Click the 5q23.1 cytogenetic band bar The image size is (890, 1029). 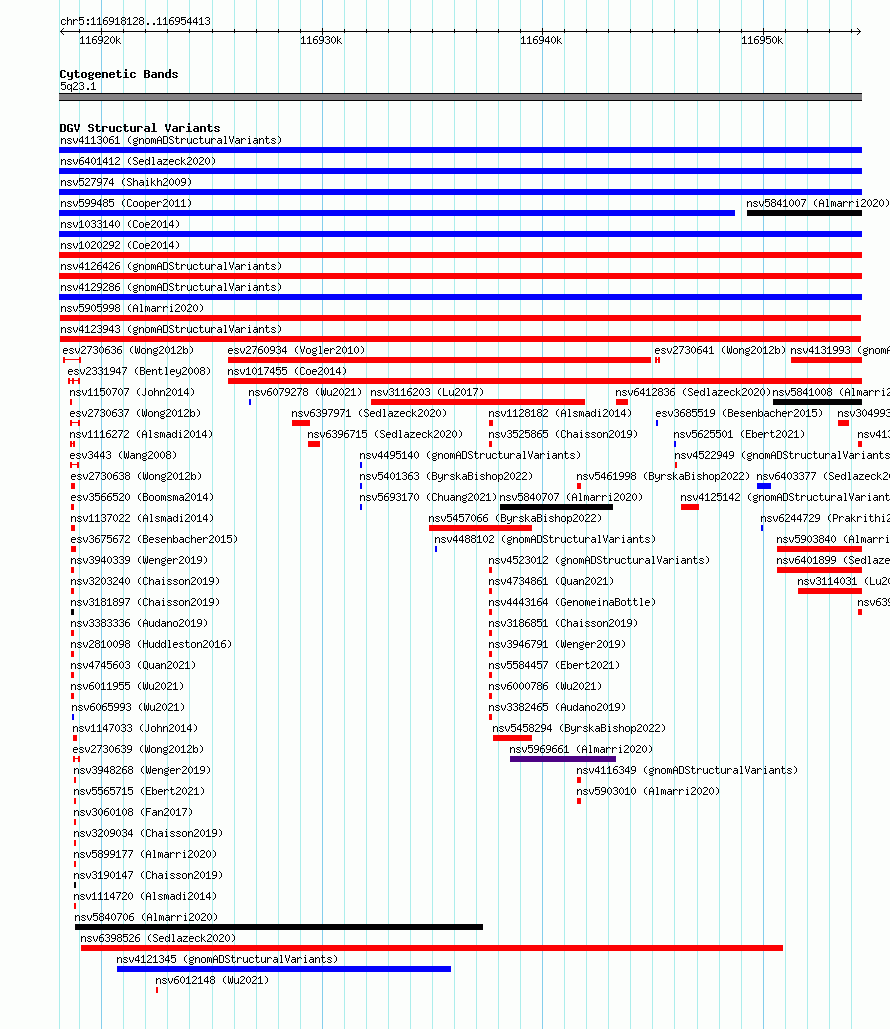point(460,97)
